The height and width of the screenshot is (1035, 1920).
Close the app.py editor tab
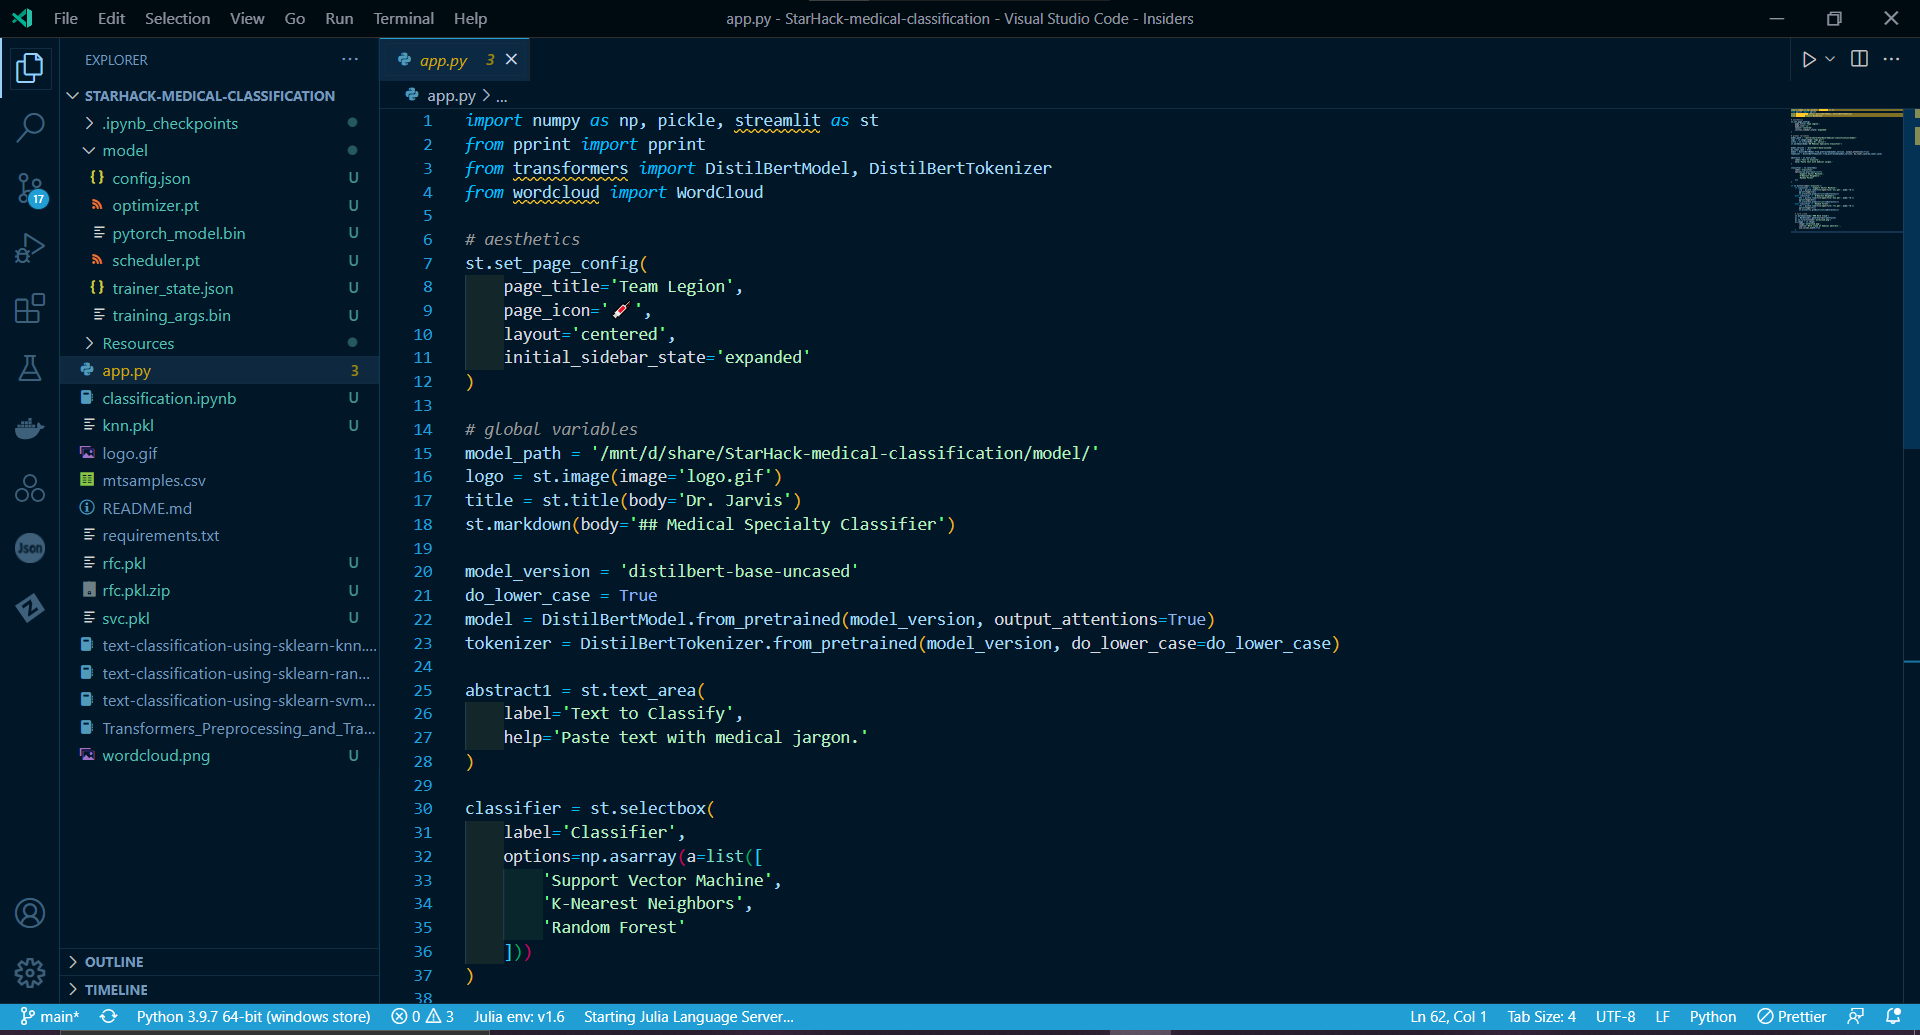click(x=512, y=59)
